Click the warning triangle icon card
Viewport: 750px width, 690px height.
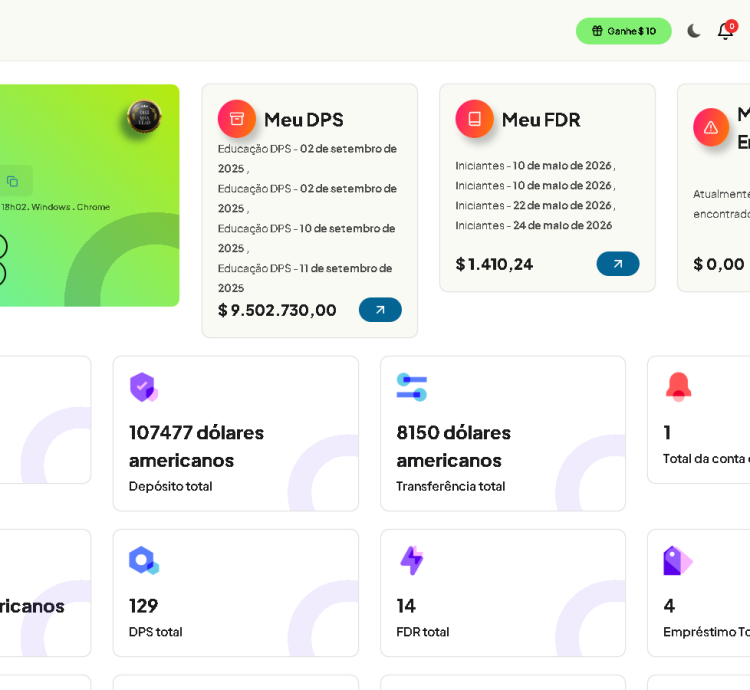711,127
